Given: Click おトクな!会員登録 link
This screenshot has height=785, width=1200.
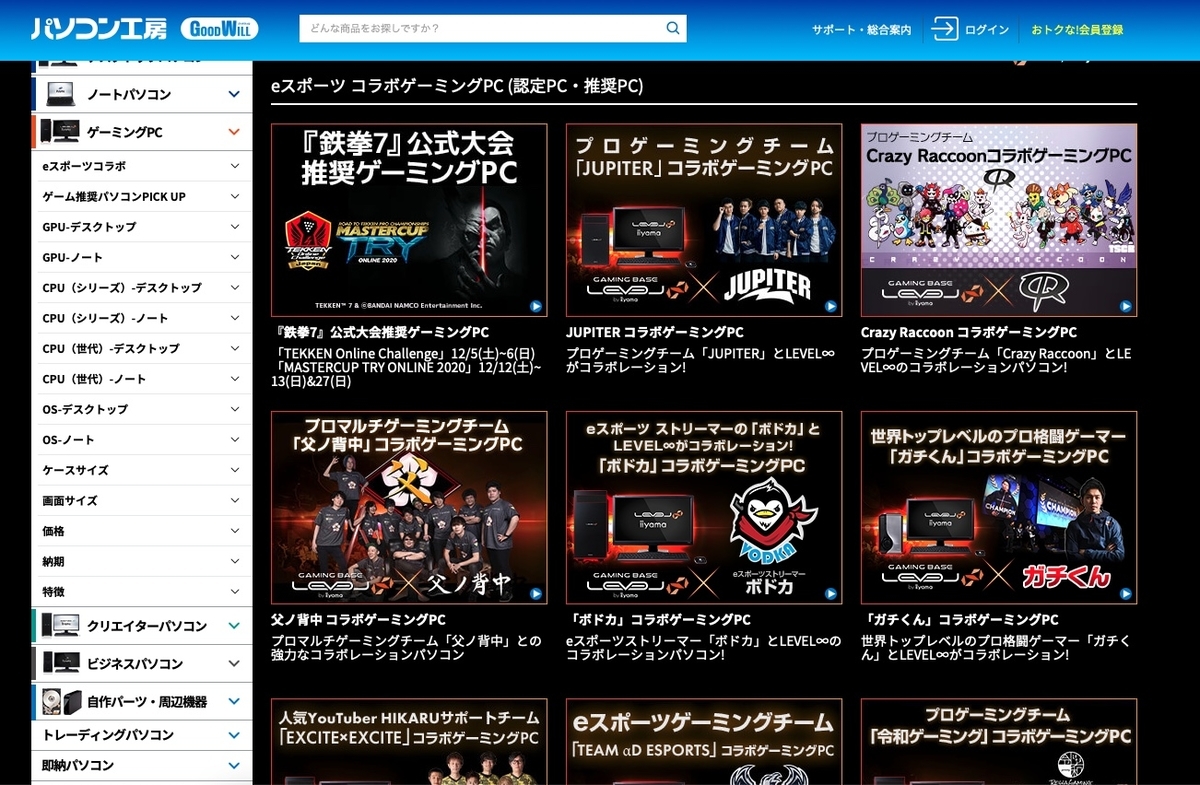Looking at the screenshot, I should 1077,30.
